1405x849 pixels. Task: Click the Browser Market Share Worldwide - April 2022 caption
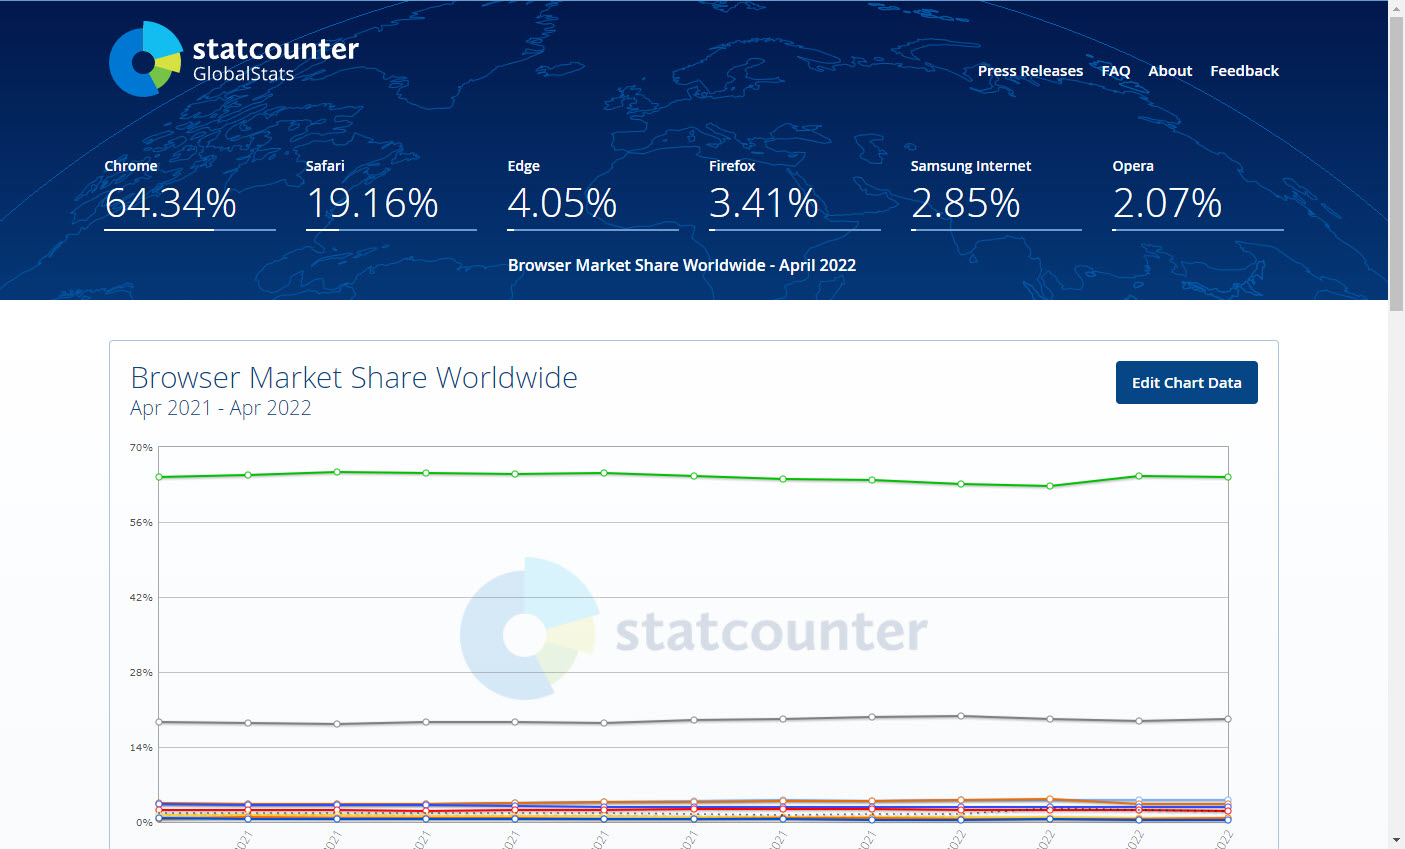coord(682,265)
